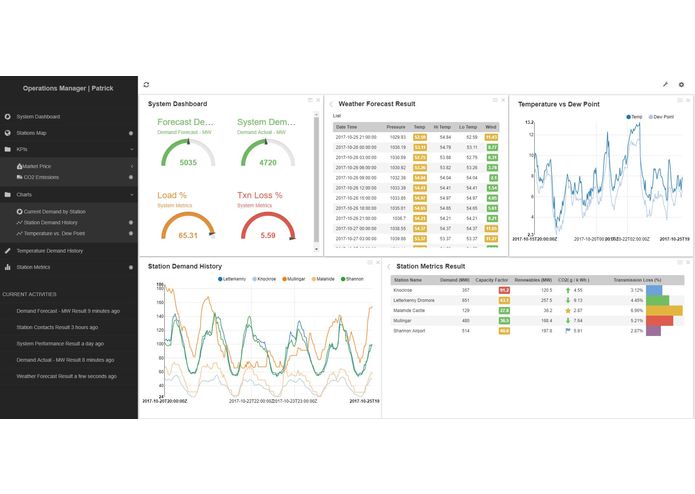Open Demand Forecast - MW Result activity
695x494 pixels.
tap(68, 311)
